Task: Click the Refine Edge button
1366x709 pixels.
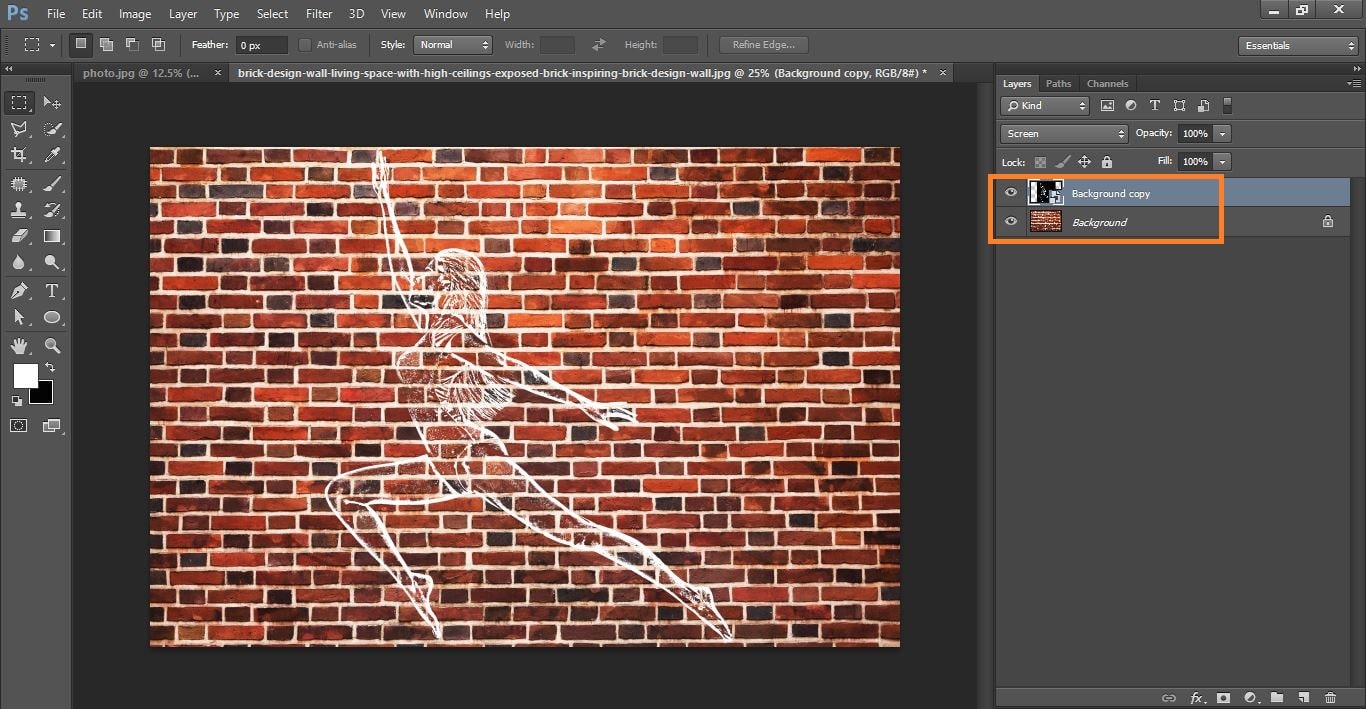Action: pyautogui.click(x=764, y=45)
